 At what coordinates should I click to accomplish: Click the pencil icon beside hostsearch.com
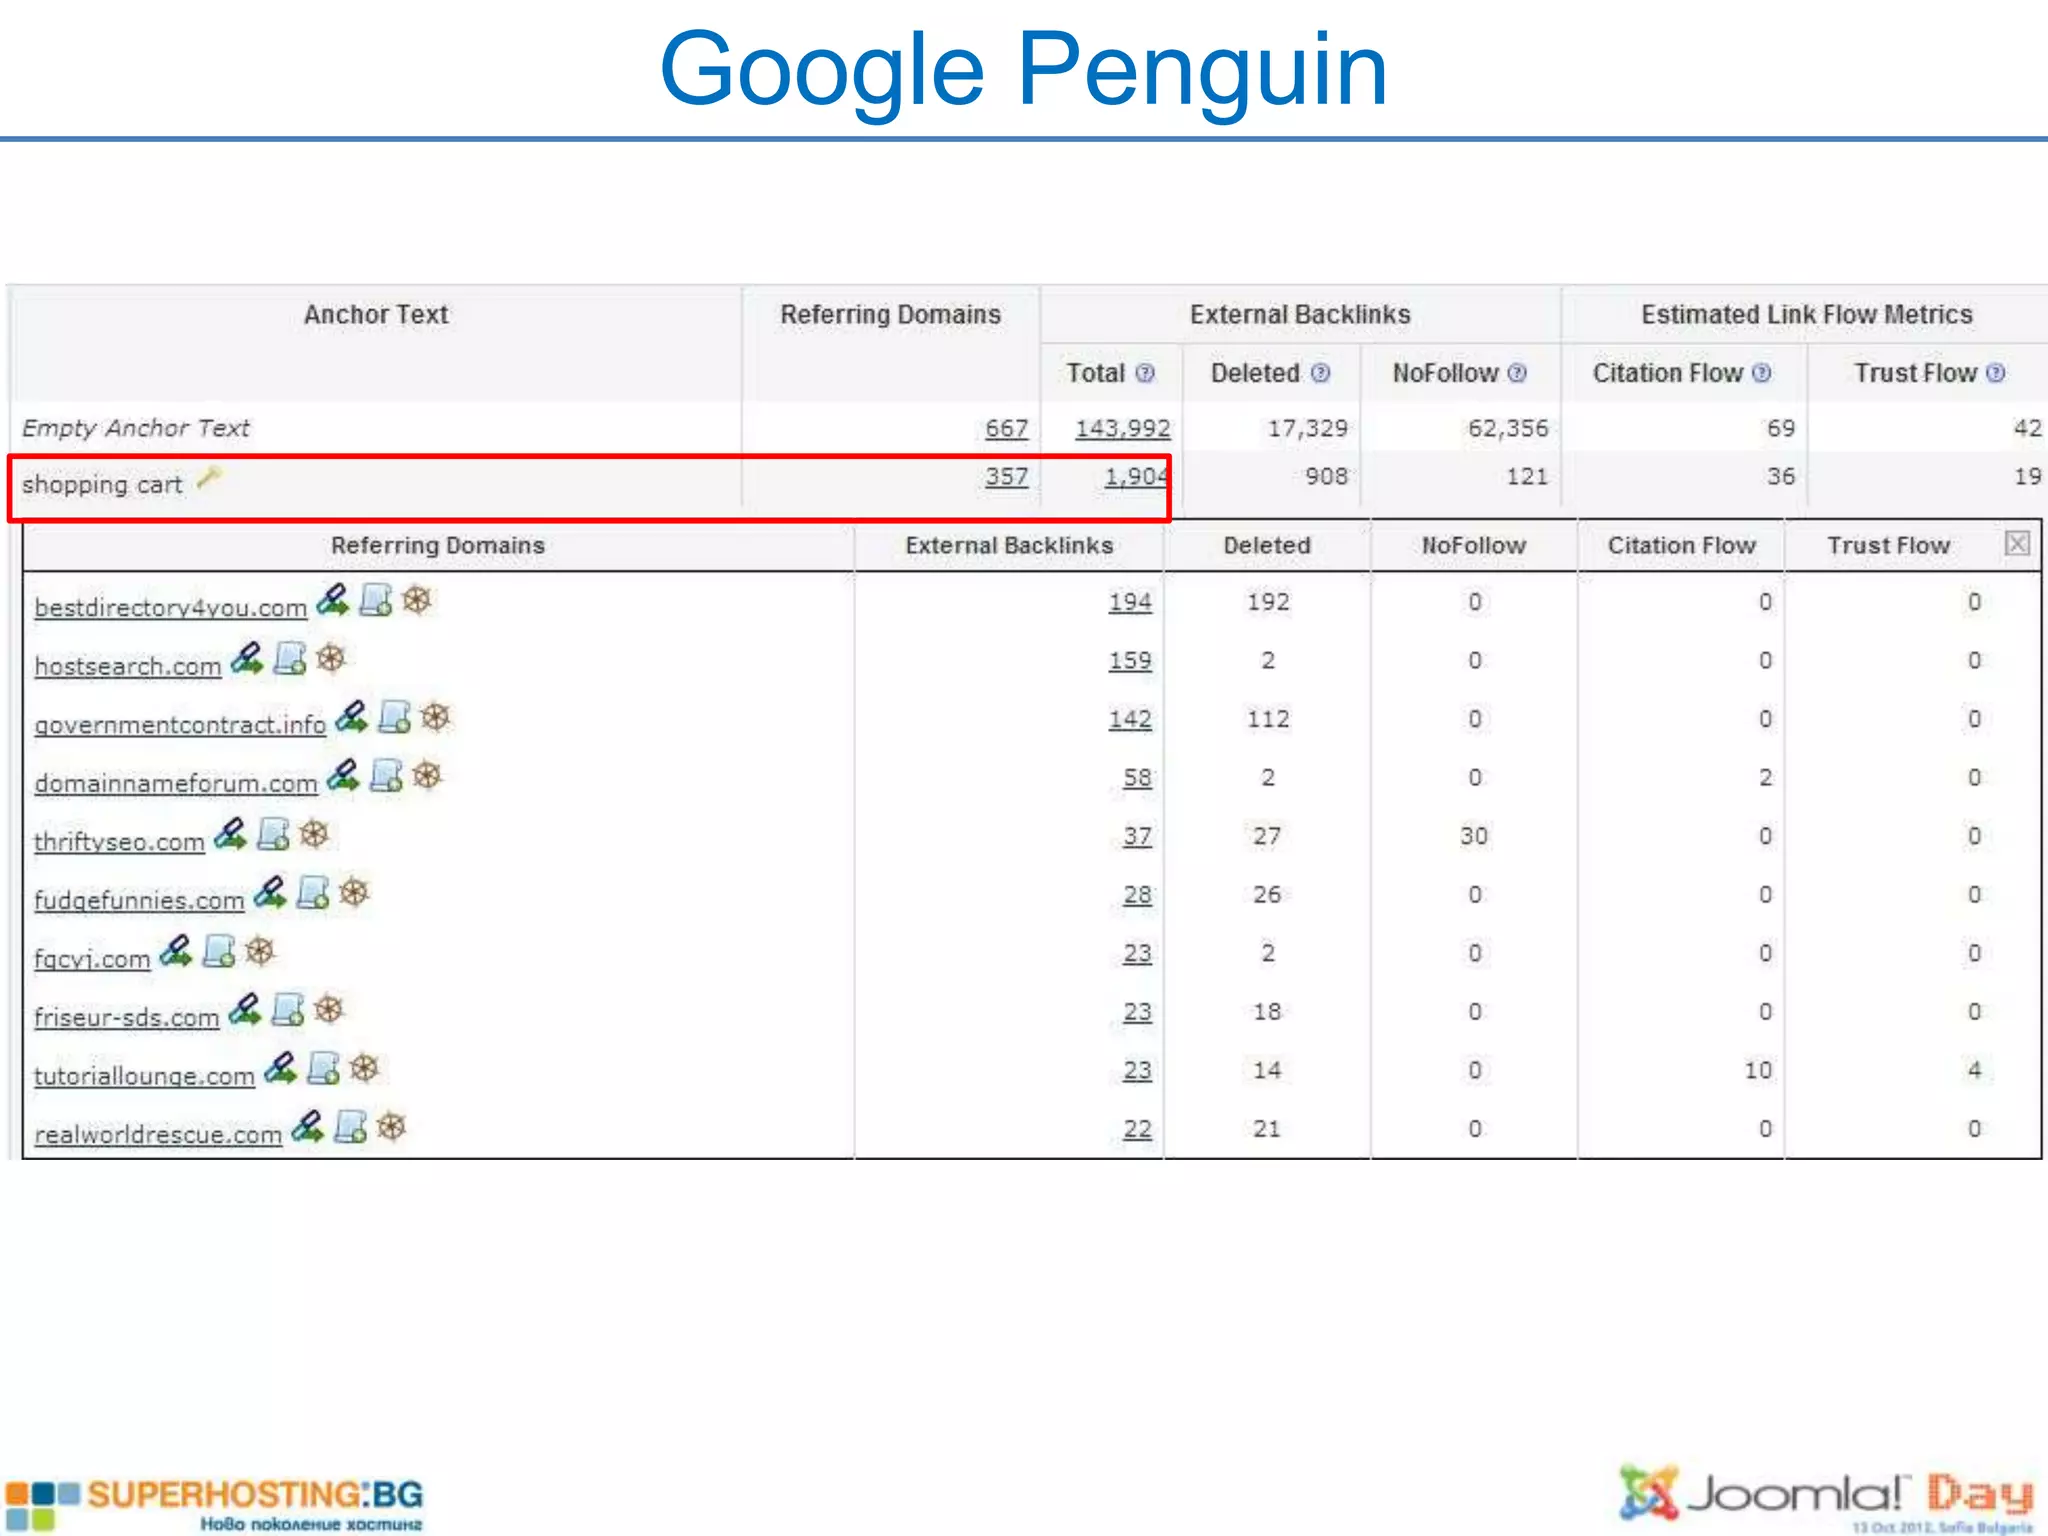coord(247,658)
